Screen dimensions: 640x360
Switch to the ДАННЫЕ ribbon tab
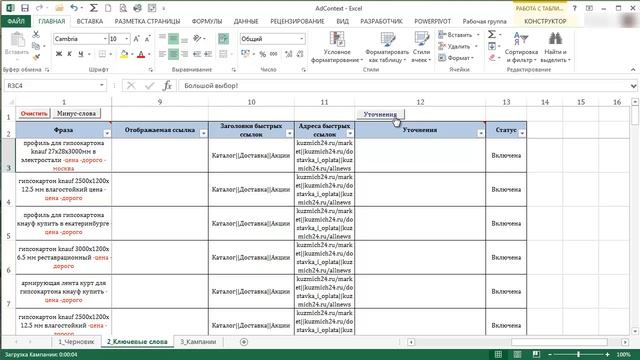click(246, 21)
